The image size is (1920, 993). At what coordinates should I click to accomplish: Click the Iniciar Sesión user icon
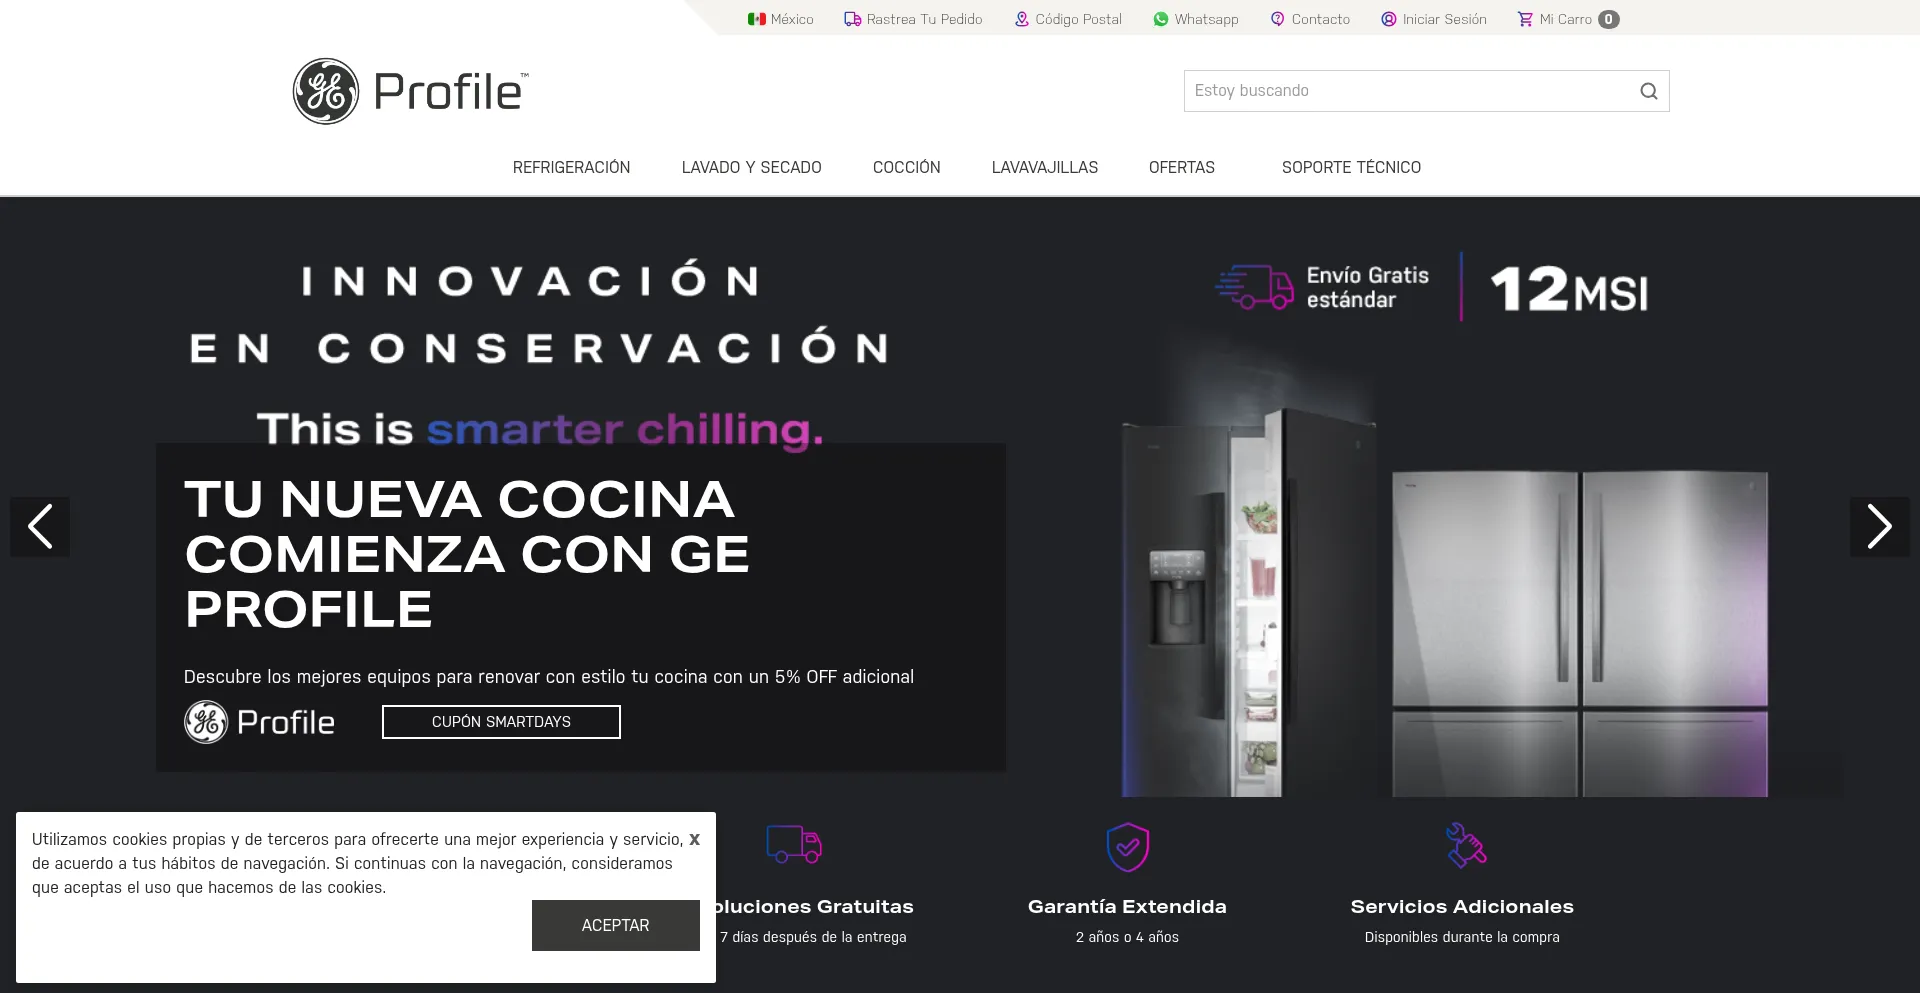(x=1388, y=19)
